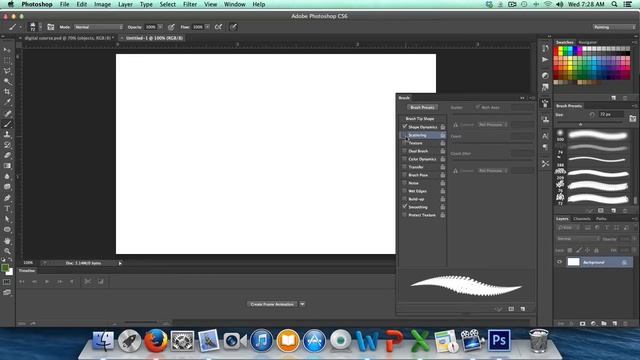Hide the Background layer
640x360 pixels.
click(x=560, y=262)
